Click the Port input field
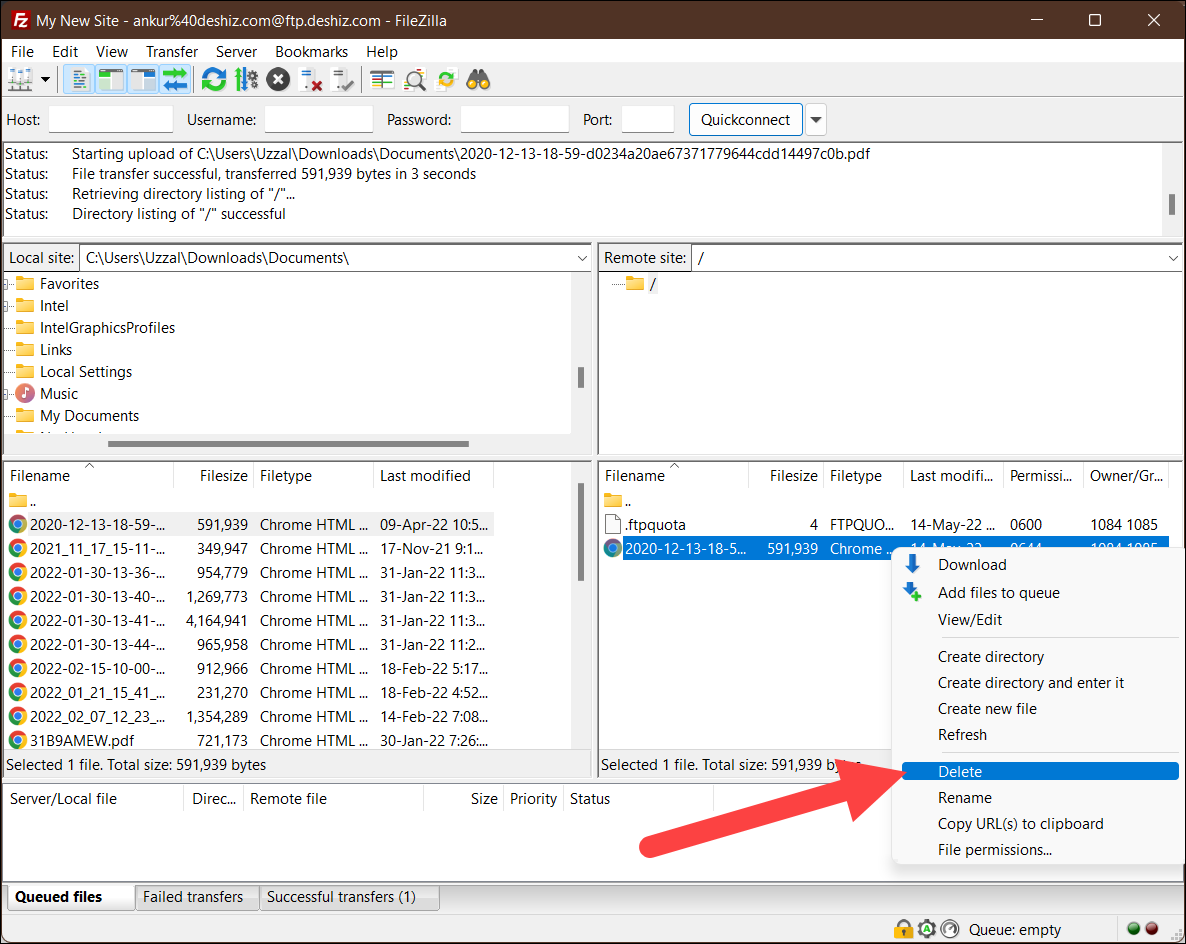 click(x=647, y=120)
